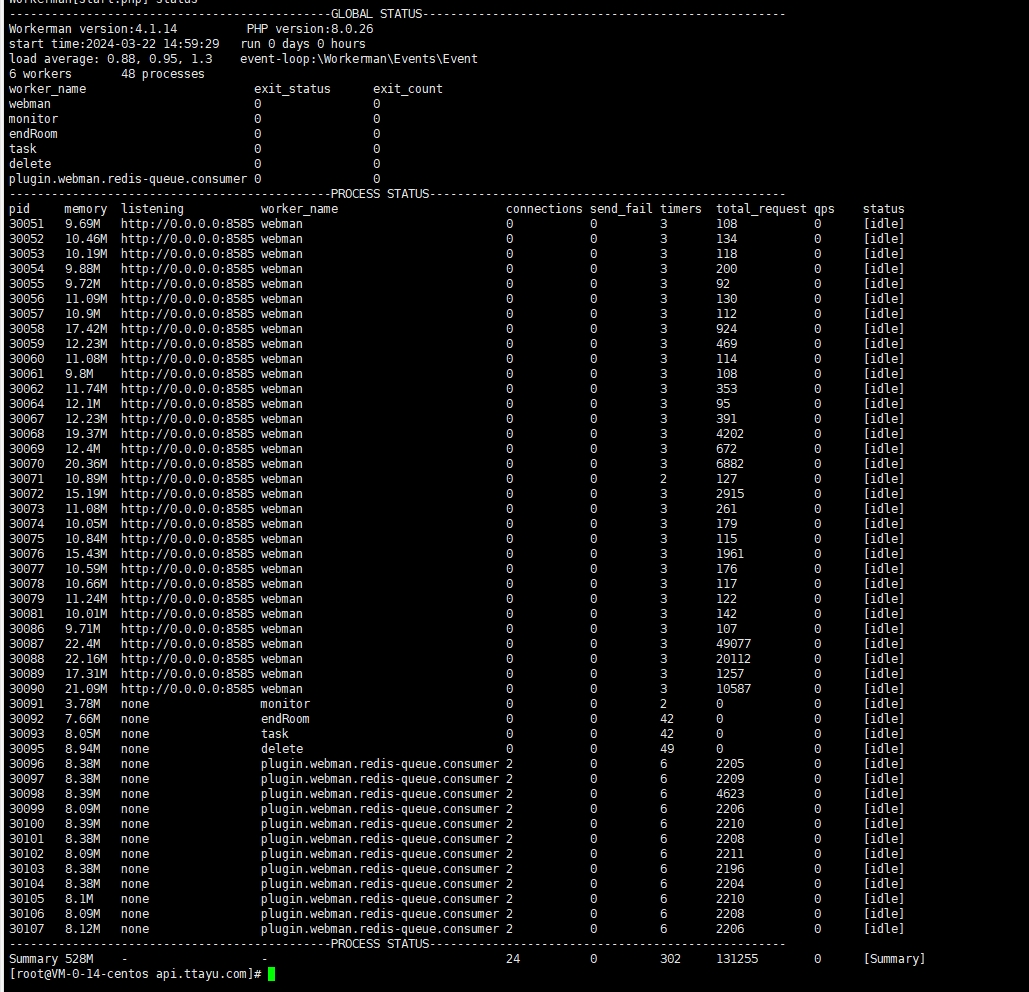Click total_request value '1961'

coord(730,554)
